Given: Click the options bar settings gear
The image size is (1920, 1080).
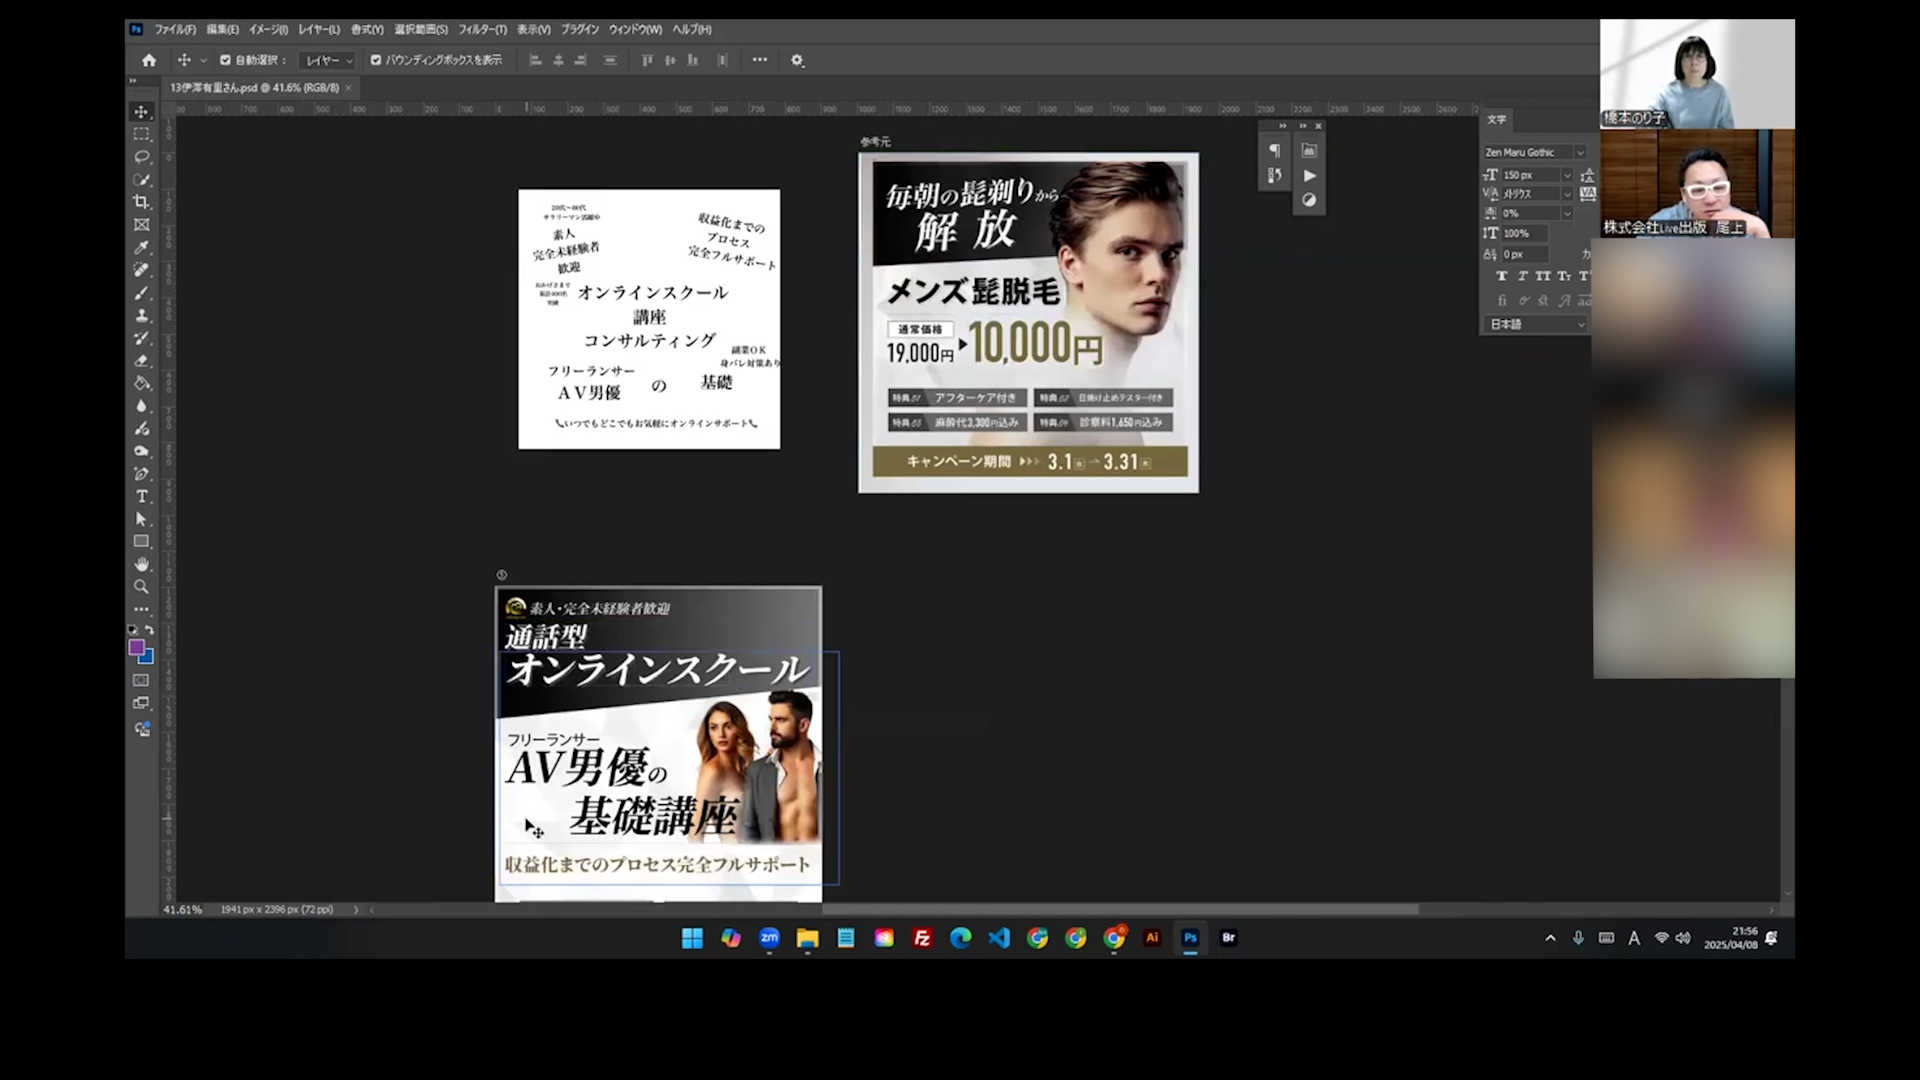Looking at the screenshot, I should pos(797,60).
